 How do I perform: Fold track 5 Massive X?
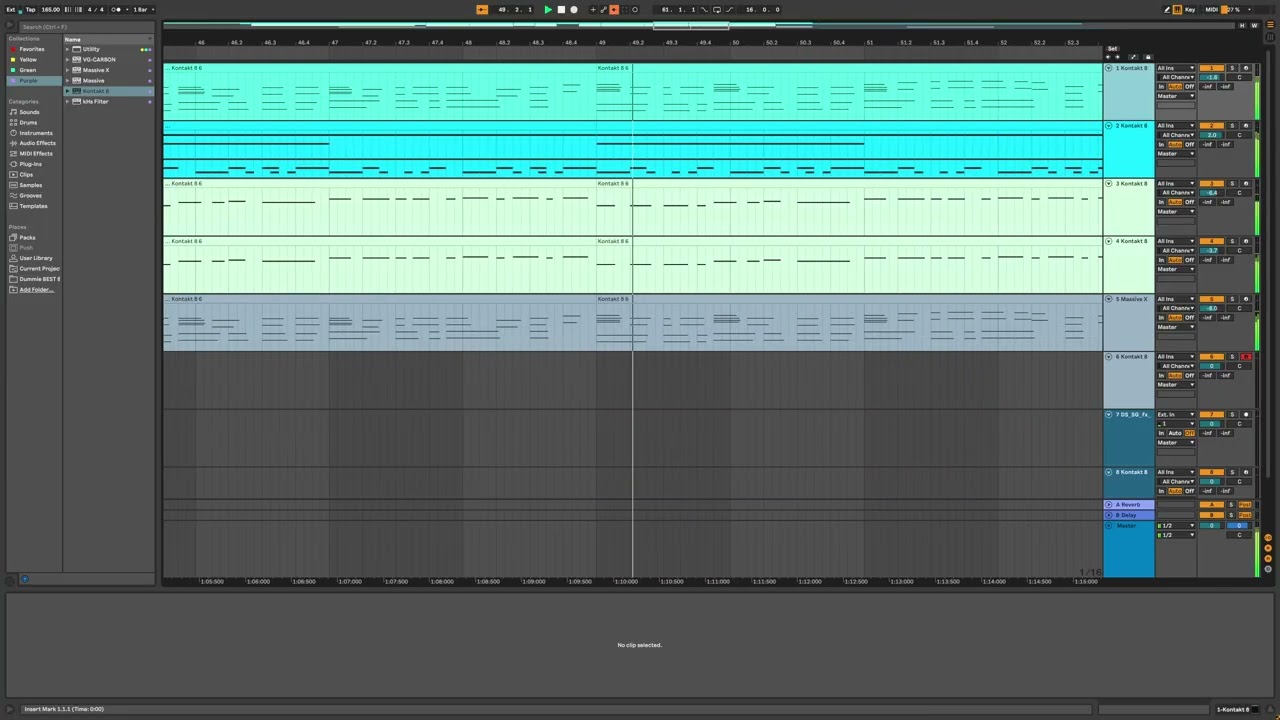pos(1108,299)
